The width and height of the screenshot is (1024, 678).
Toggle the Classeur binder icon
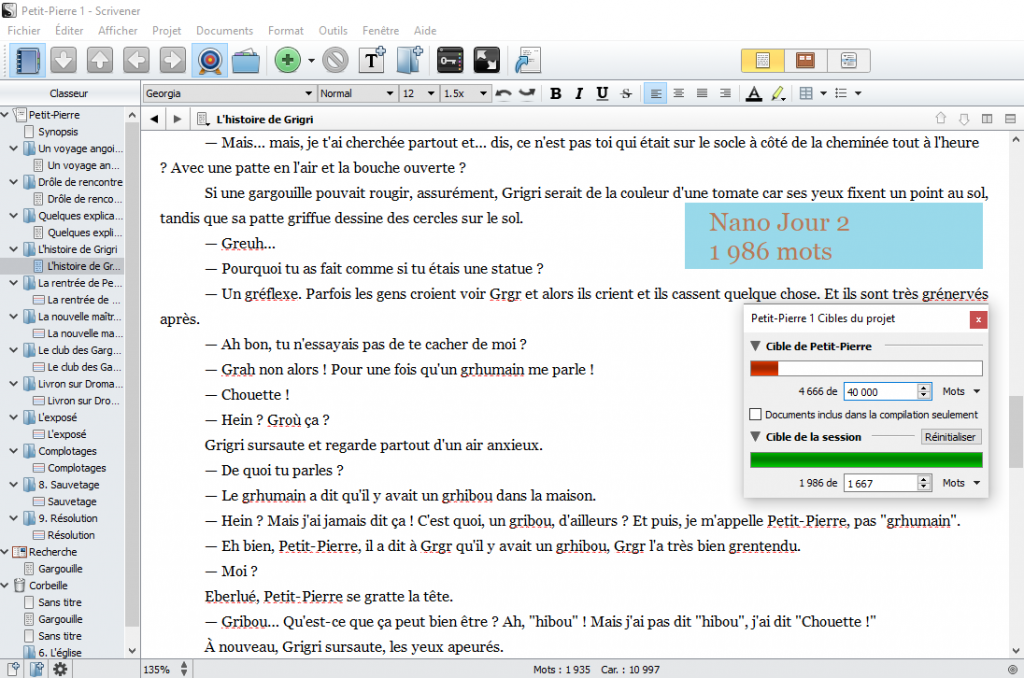pos(28,61)
